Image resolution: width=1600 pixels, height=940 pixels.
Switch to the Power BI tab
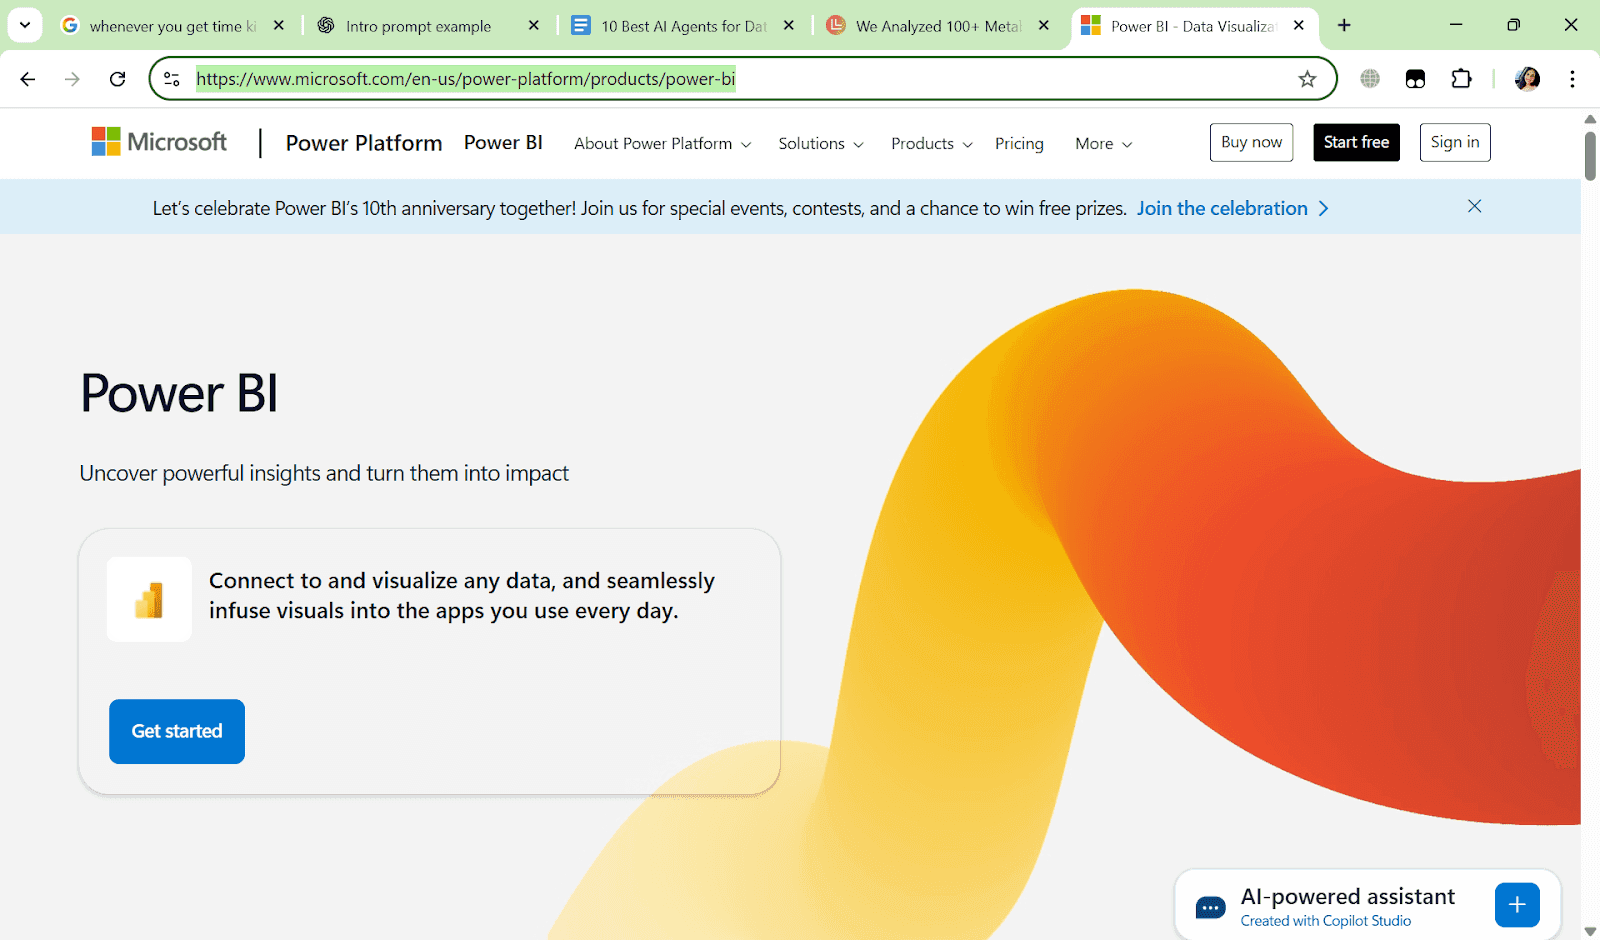tap(1190, 25)
